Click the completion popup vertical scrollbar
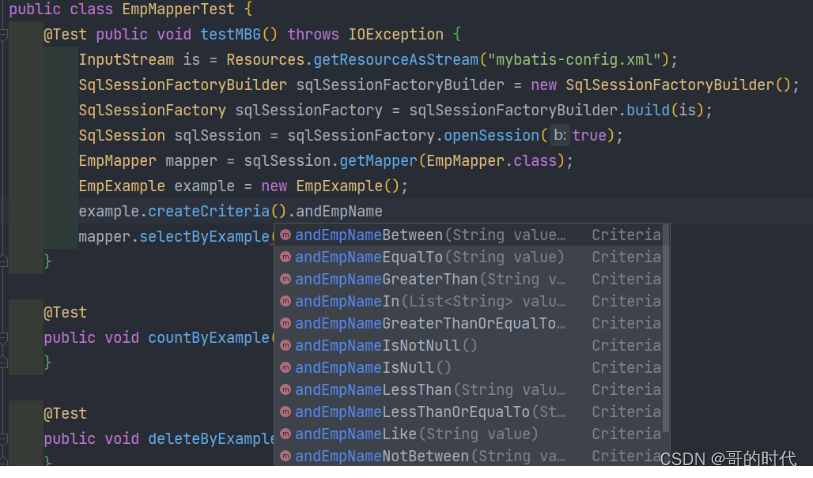Viewport: 813px width, 478px height. coord(666,328)
